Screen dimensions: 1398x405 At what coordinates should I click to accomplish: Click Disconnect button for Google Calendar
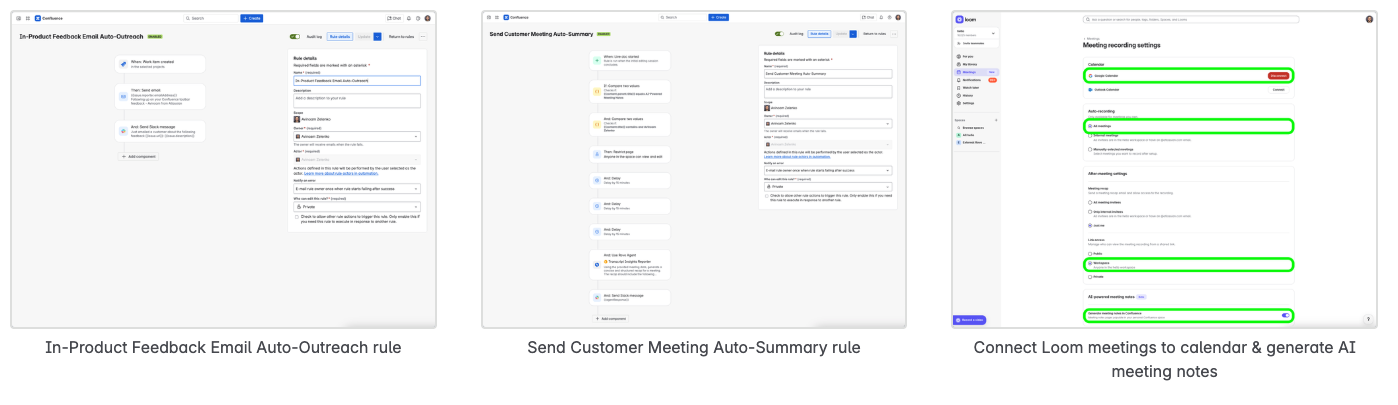1278,75
